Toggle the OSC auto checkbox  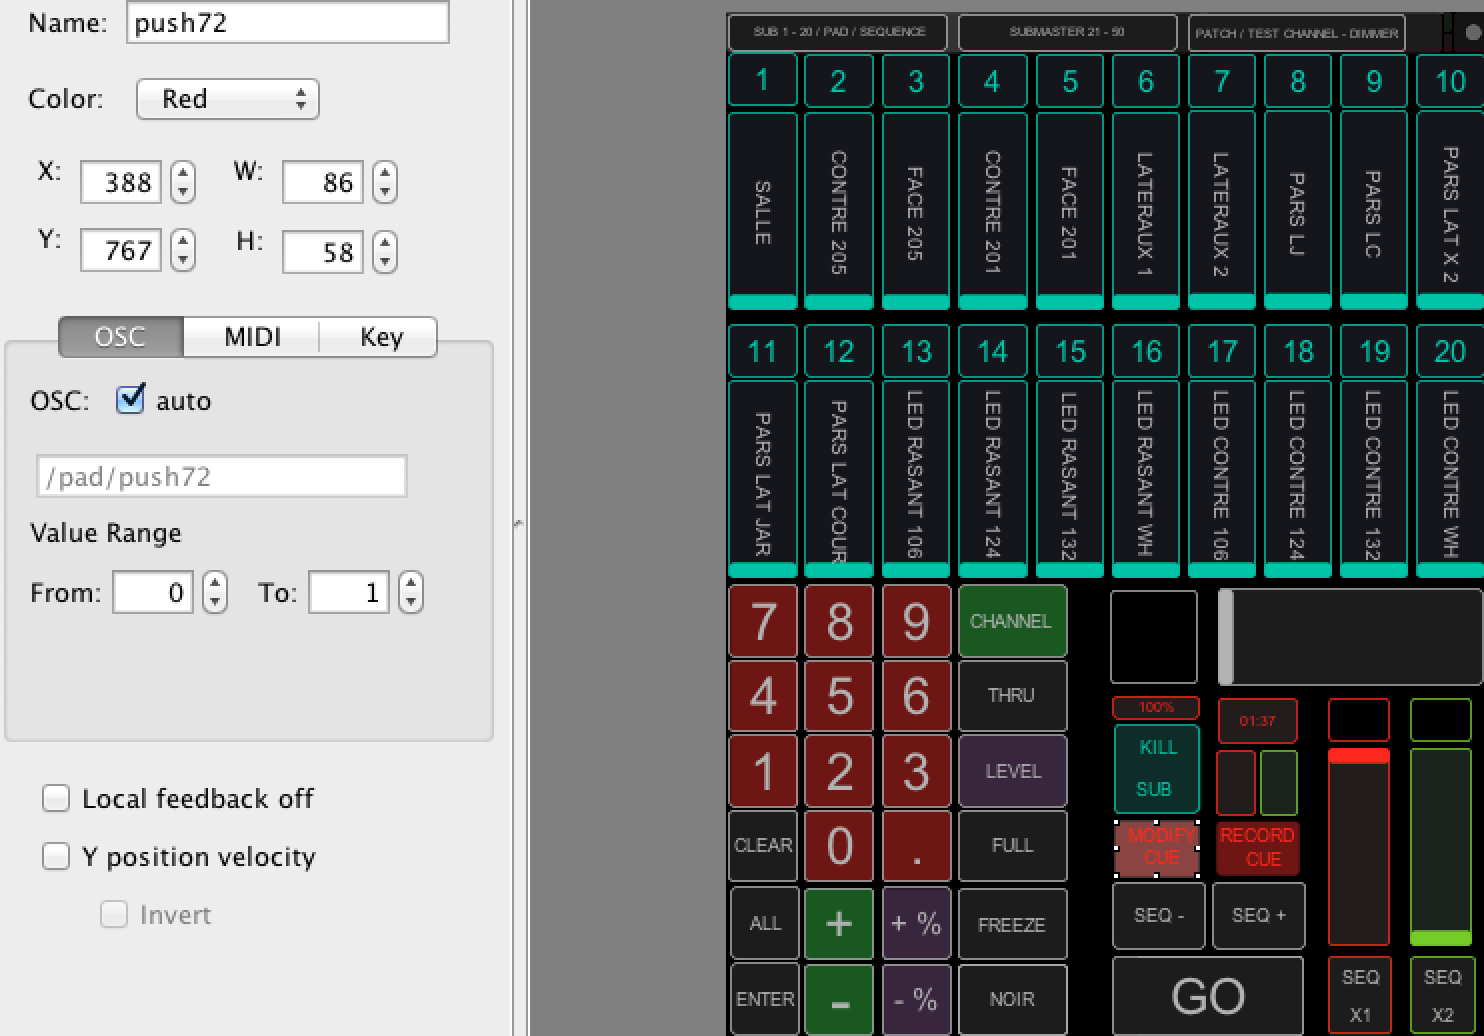pos(131,400)
